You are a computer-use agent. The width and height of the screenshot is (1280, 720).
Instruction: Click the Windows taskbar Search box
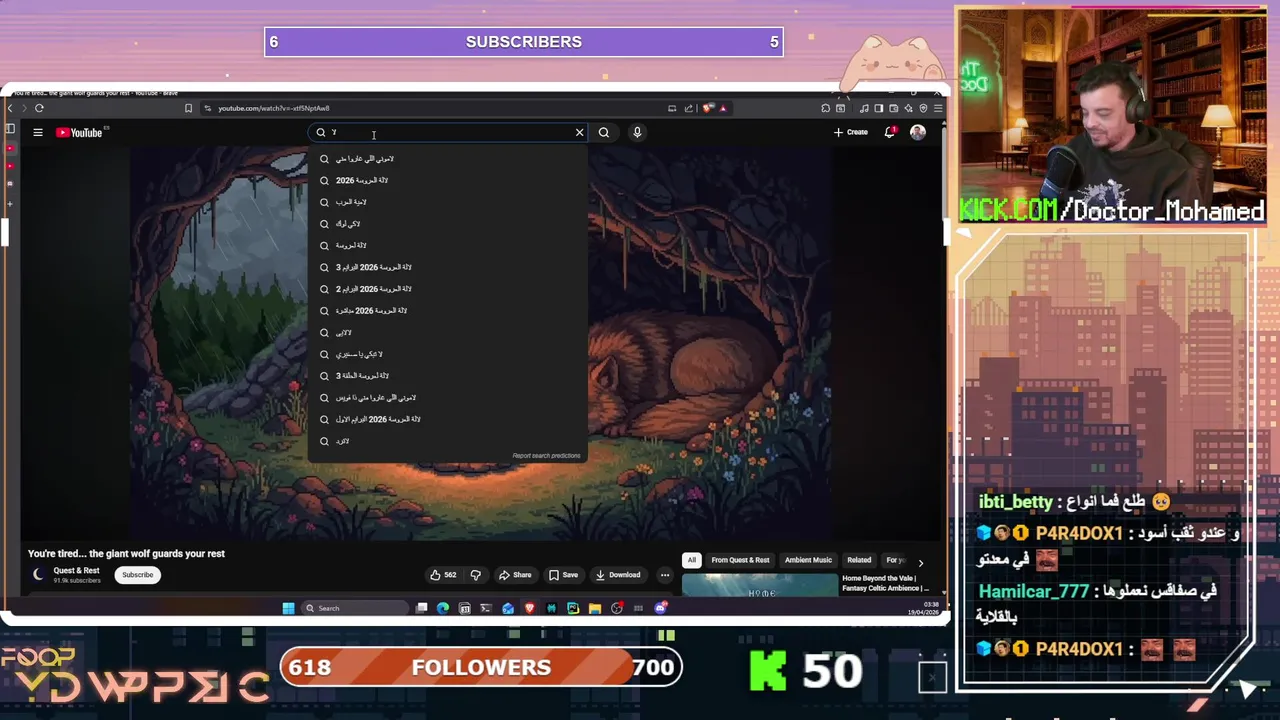355,608
